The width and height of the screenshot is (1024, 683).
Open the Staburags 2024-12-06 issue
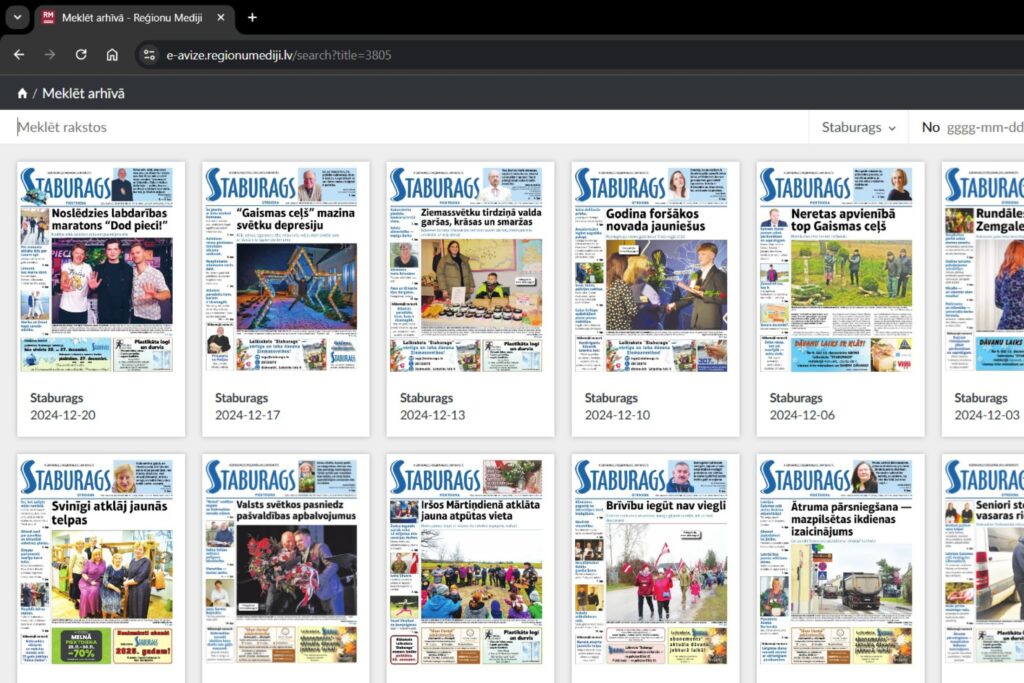(x=840, y=299)
